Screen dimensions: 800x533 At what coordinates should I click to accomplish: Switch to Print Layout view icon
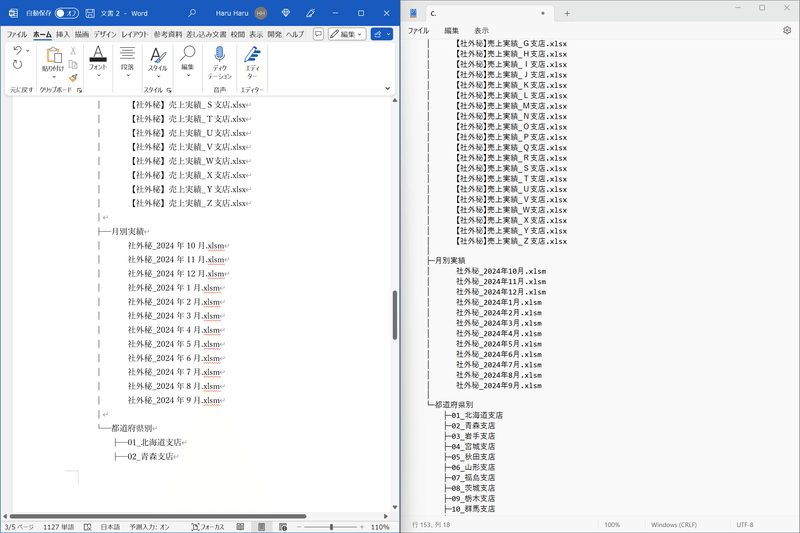coord(261,527)
